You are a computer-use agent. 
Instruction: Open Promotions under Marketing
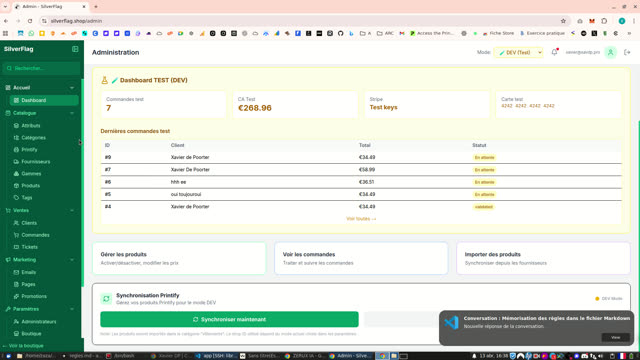point(34,296)
